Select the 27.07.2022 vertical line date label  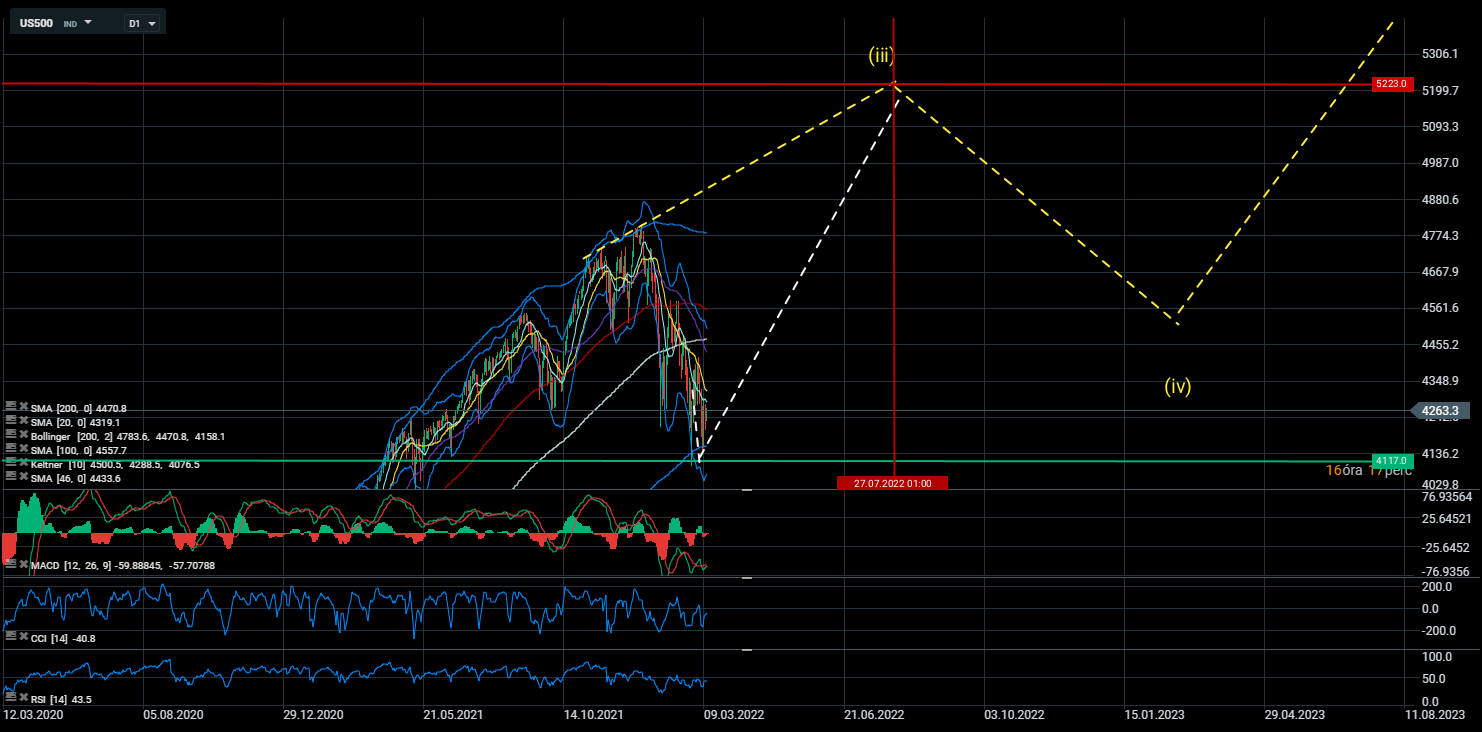(x=892, y=483)
